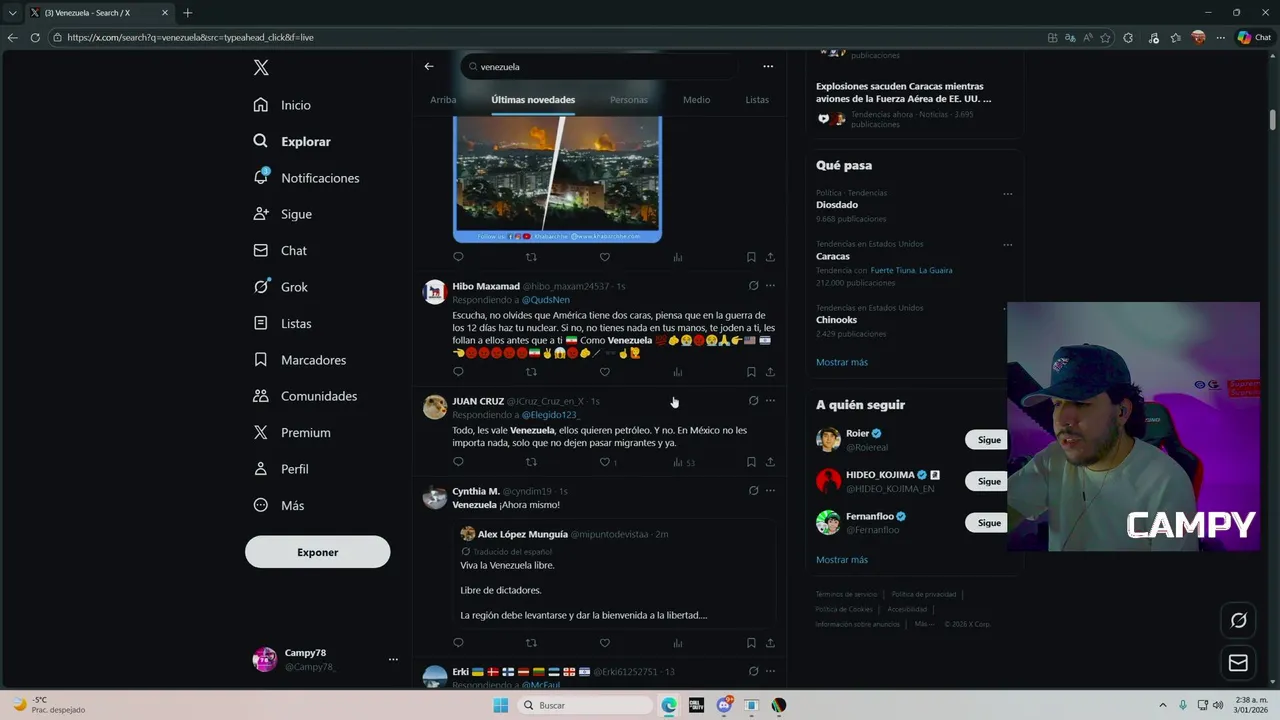
Task: Open Premium page
Action: pos(292,433)
